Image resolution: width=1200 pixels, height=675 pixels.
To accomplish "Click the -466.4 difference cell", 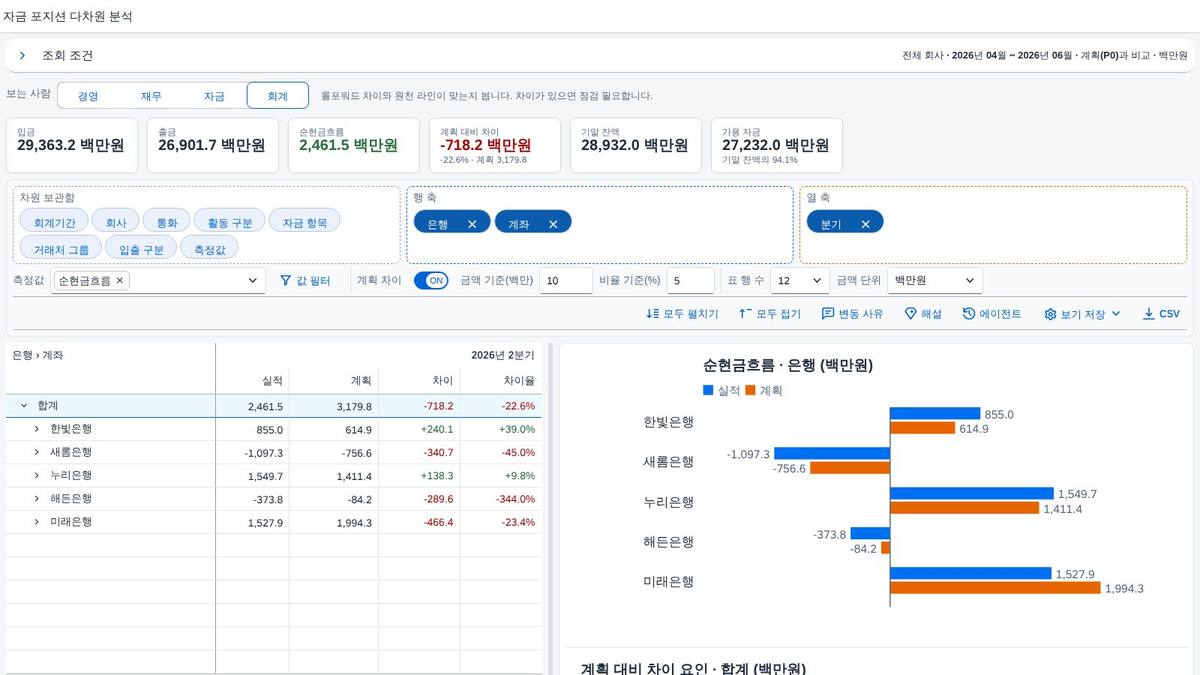I will [x=420, y=522].
